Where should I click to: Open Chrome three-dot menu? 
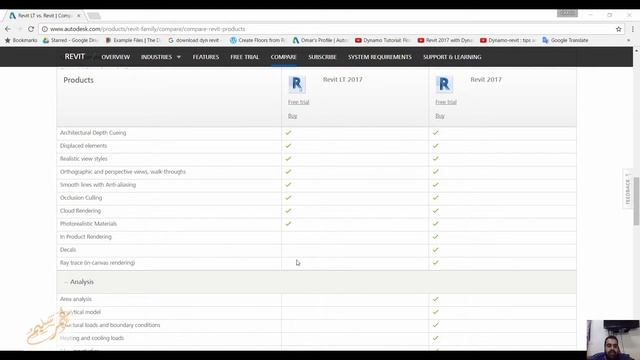coord(633,29)
